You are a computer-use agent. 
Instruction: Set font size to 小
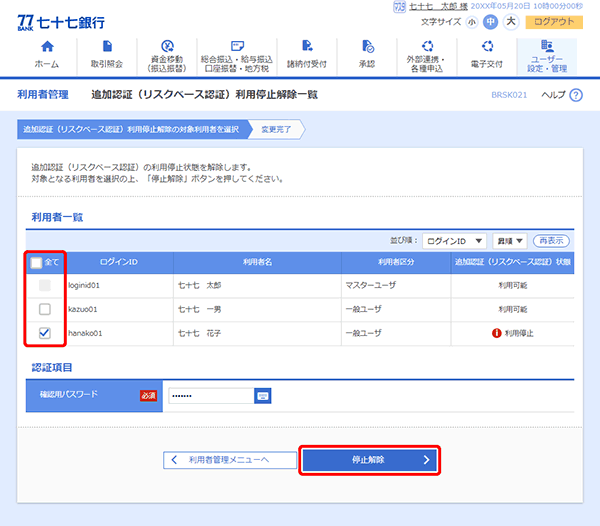(x=472, y=22)
